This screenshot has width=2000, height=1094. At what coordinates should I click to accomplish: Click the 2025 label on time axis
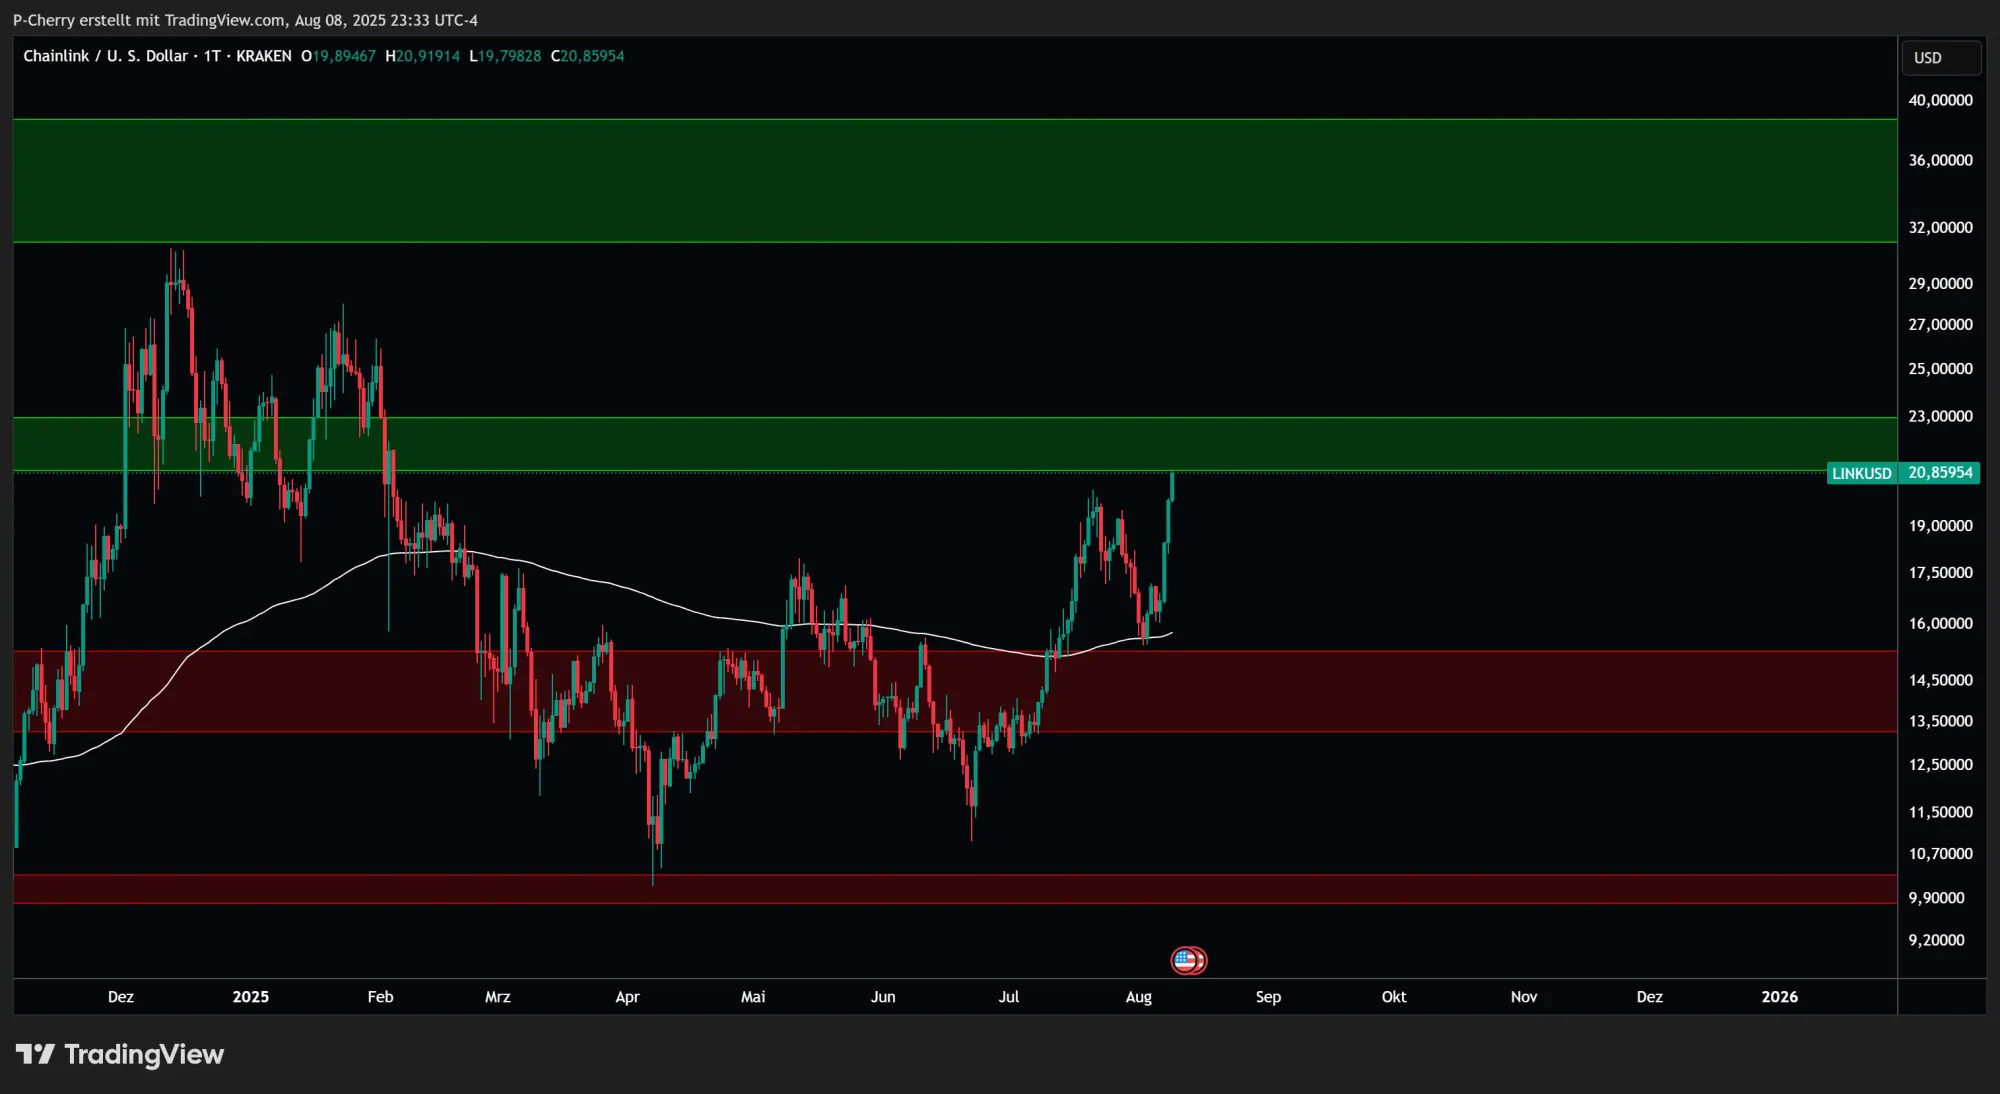[251, 997]
